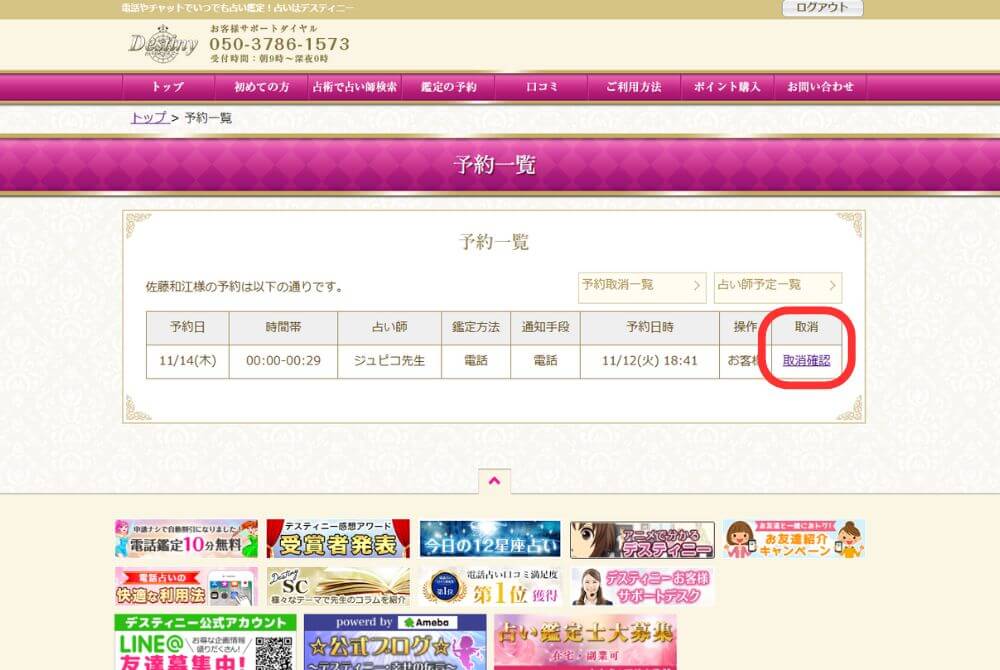The image size is (1000, 670).
Task: Click ポイント購入 in the navigation bar
Action: [727, 87]
